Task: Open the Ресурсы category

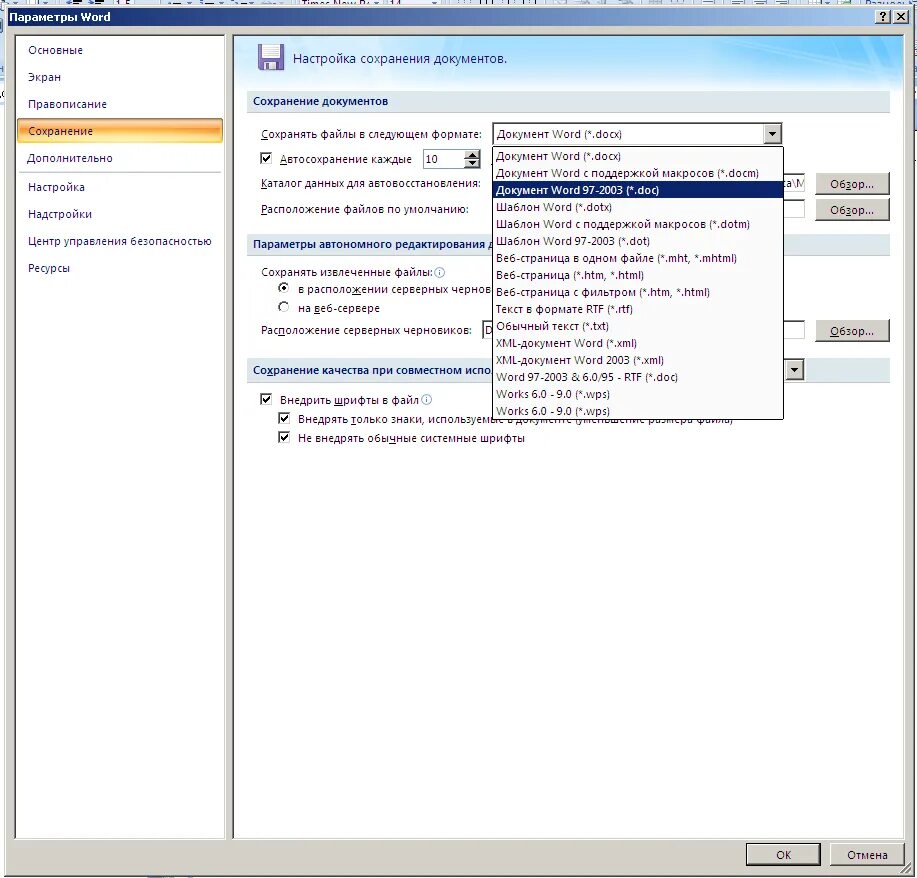Action: [x=49, y=268]
